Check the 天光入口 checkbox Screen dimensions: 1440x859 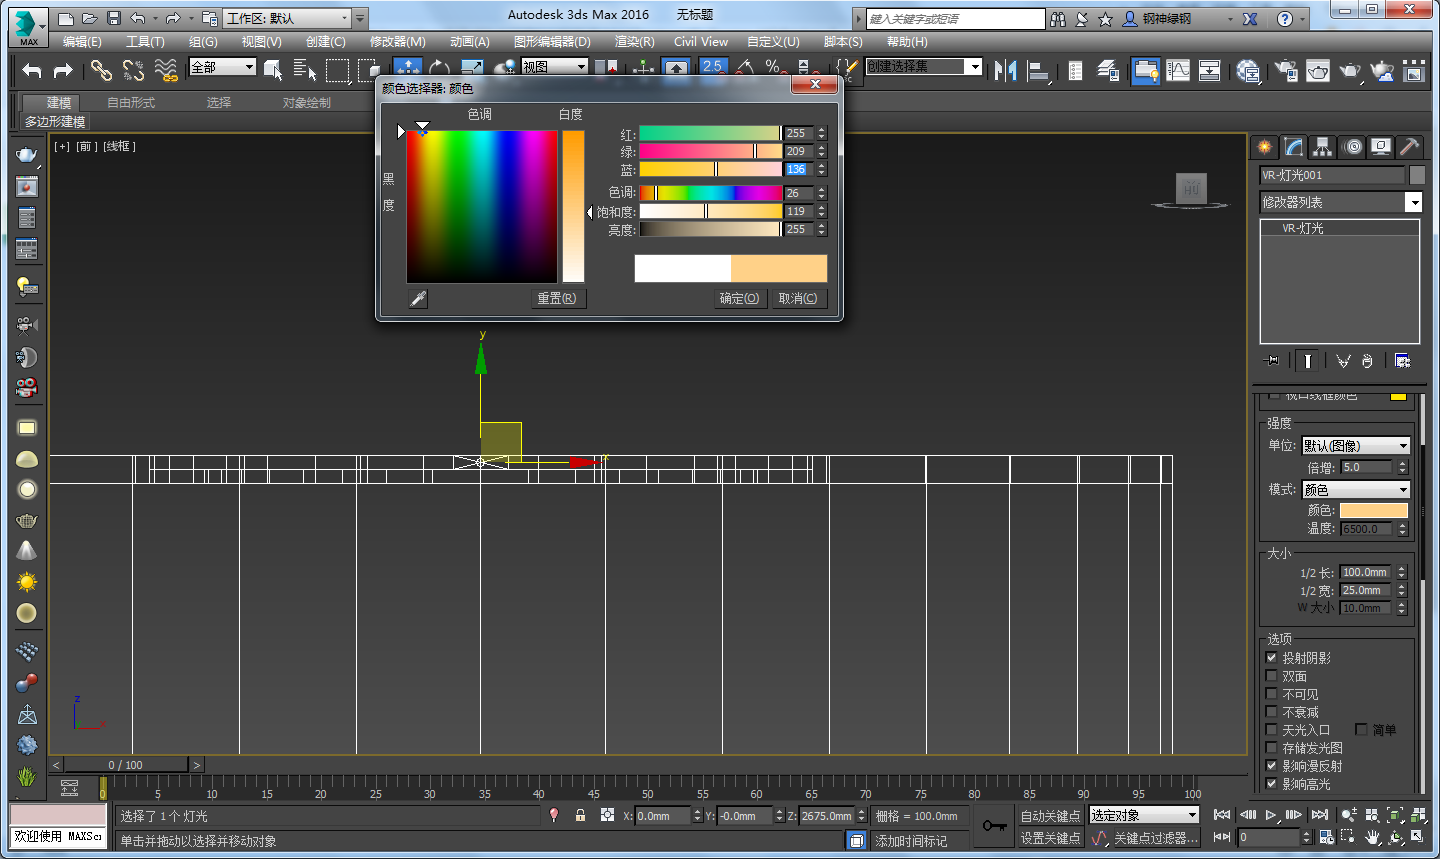click(1272, 730)
